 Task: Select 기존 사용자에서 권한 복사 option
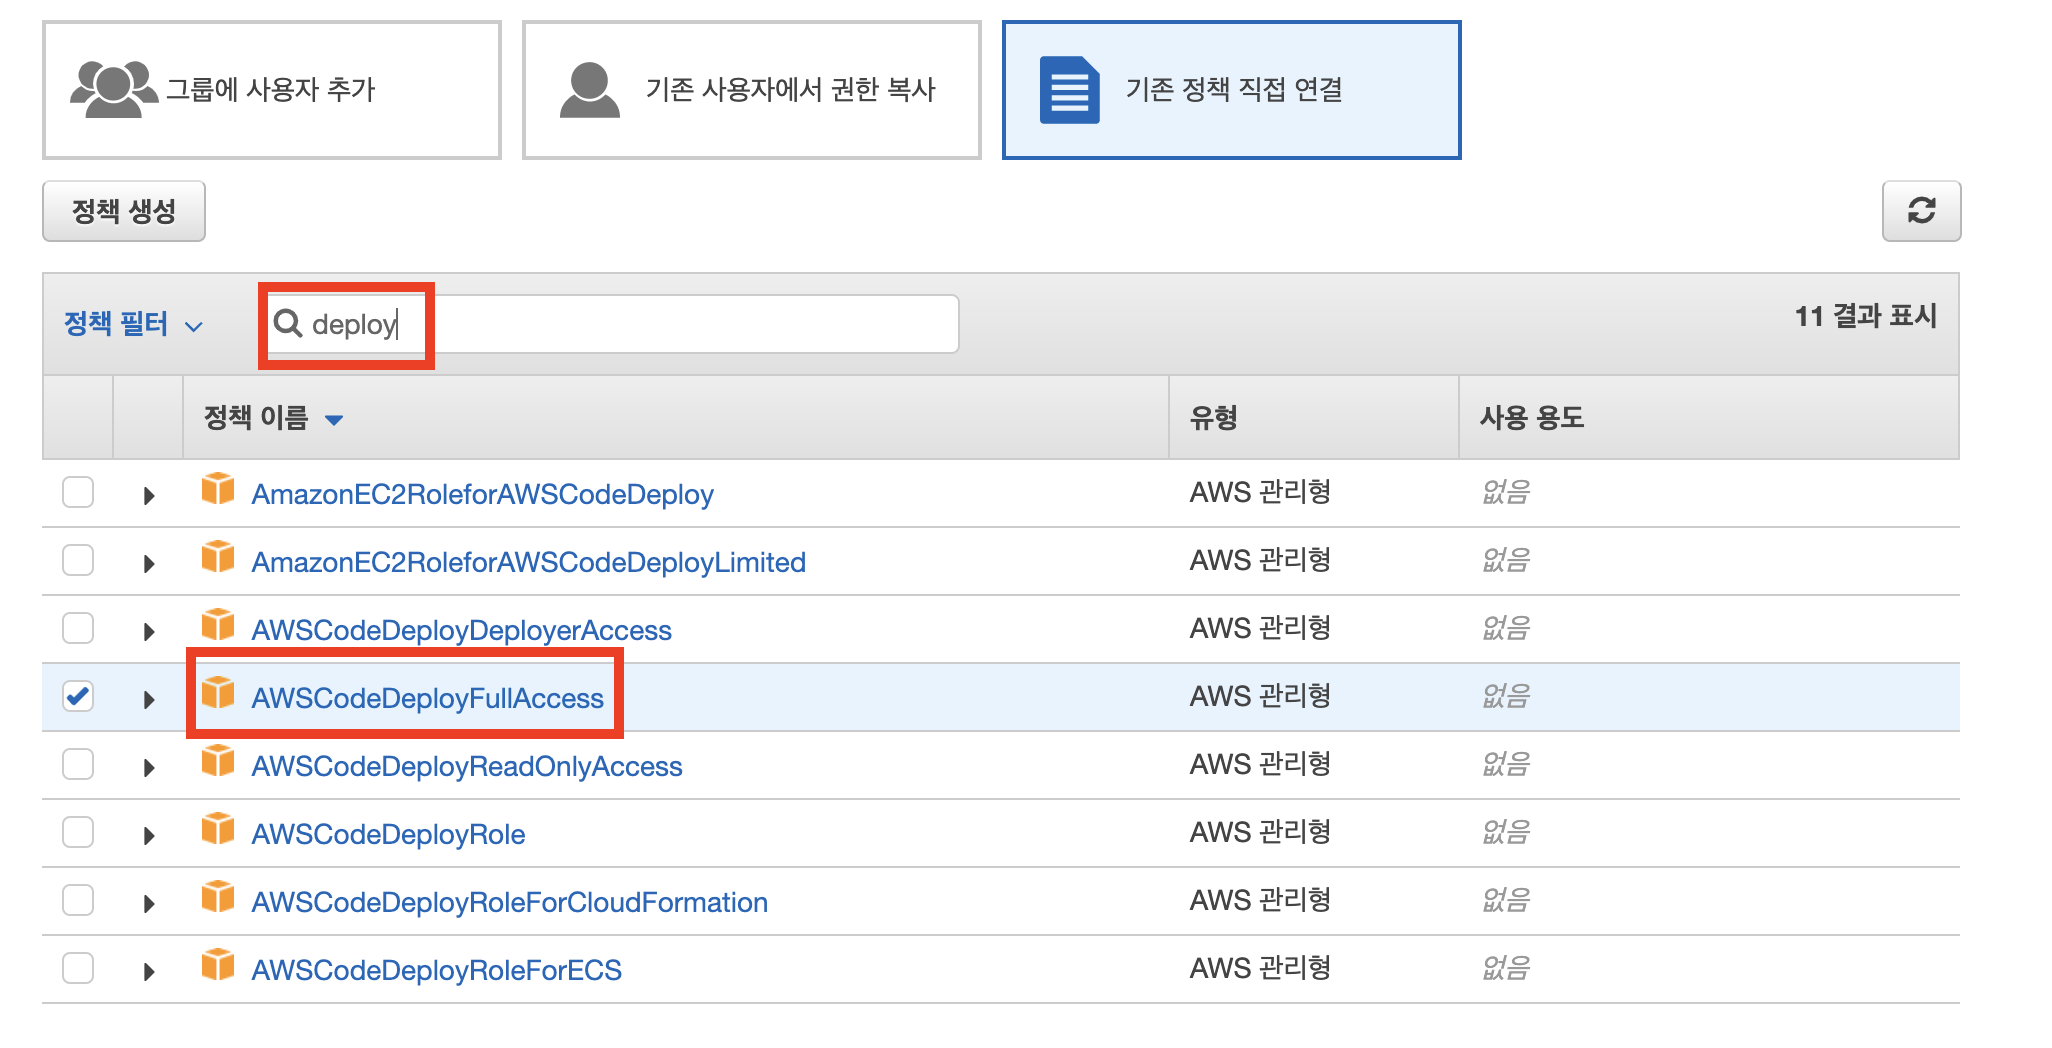(x=752, y=90)
